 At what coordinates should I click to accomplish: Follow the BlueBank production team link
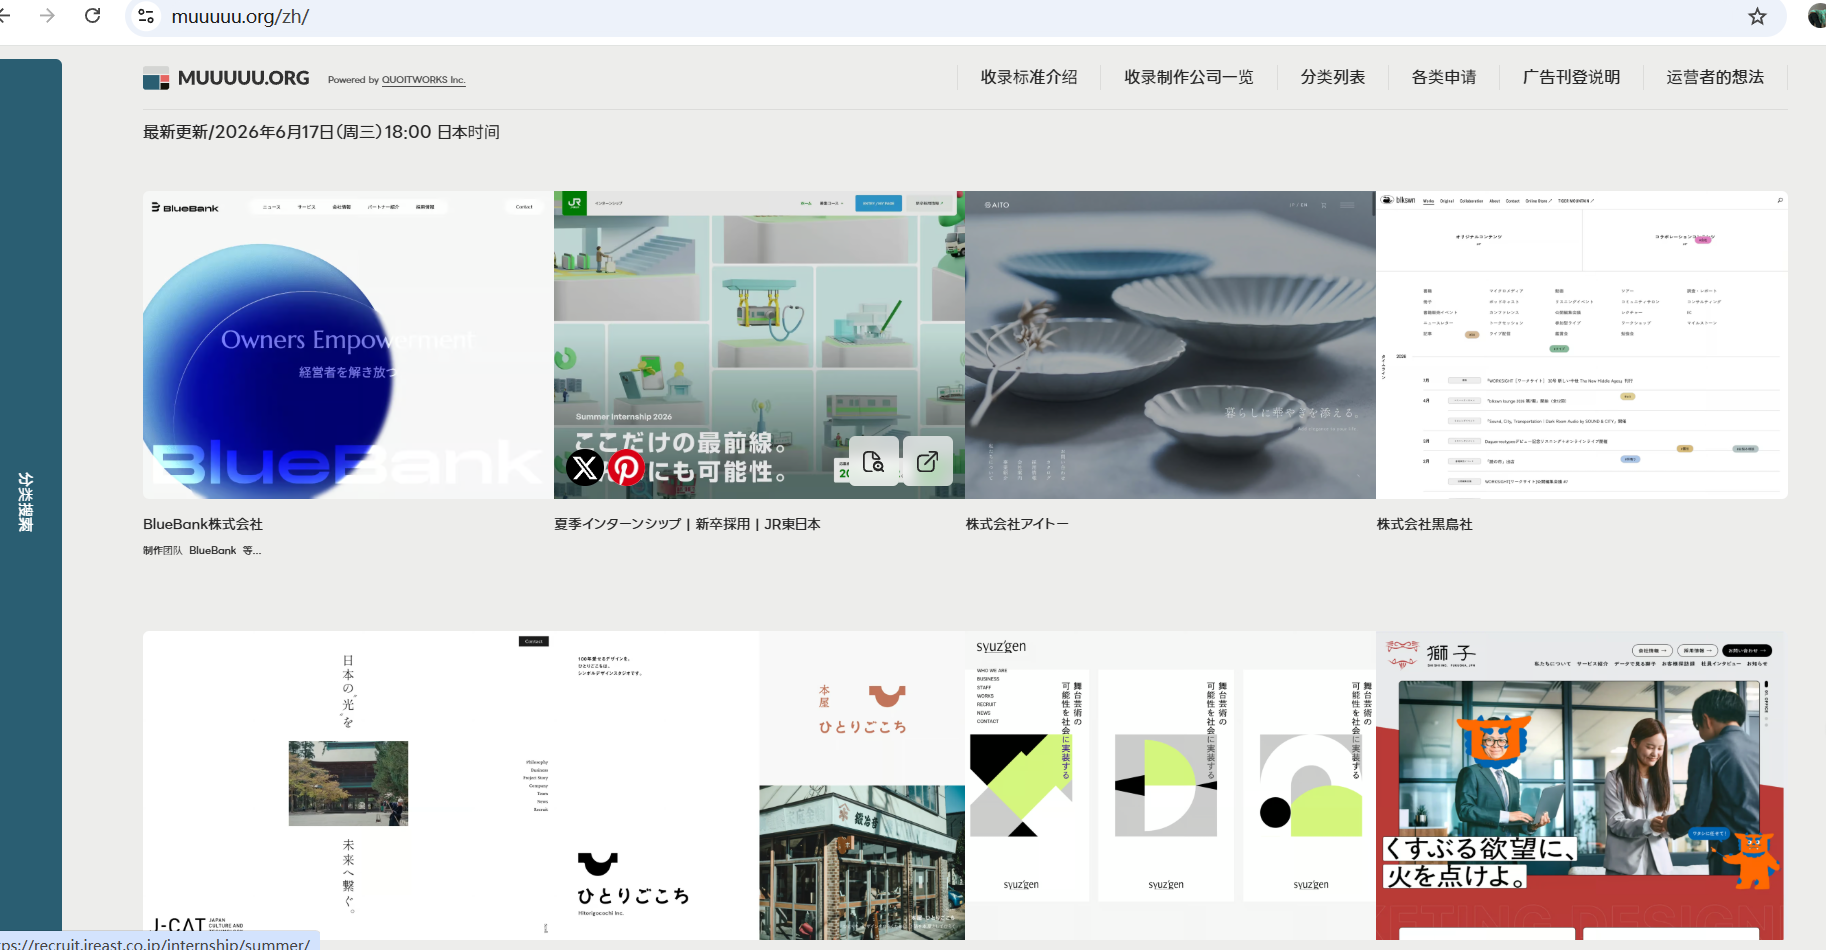pos(213,551)
